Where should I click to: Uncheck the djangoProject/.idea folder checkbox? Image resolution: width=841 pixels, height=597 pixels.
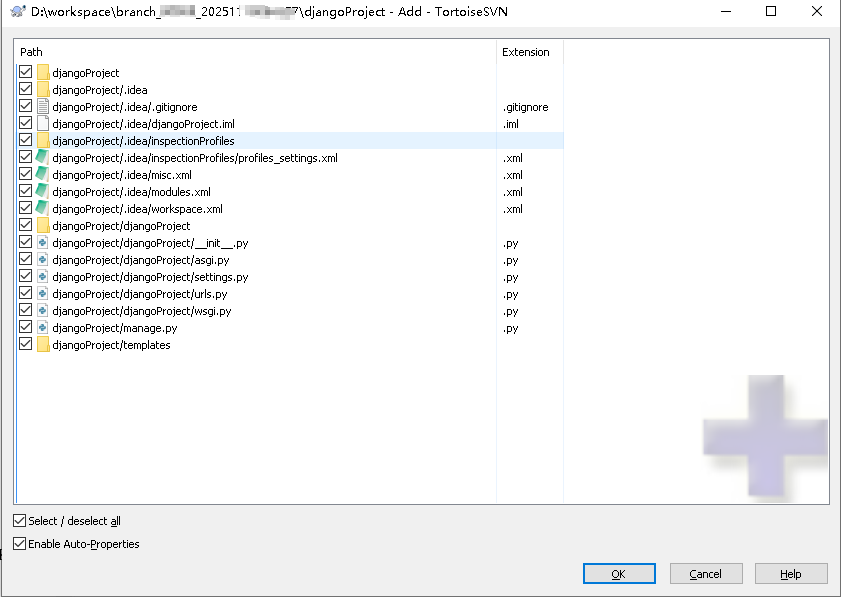[26, 89]
